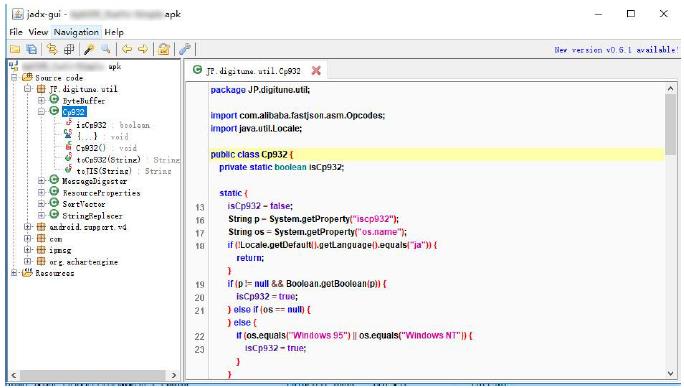Click the ipmsg package icon

(41, 250)
